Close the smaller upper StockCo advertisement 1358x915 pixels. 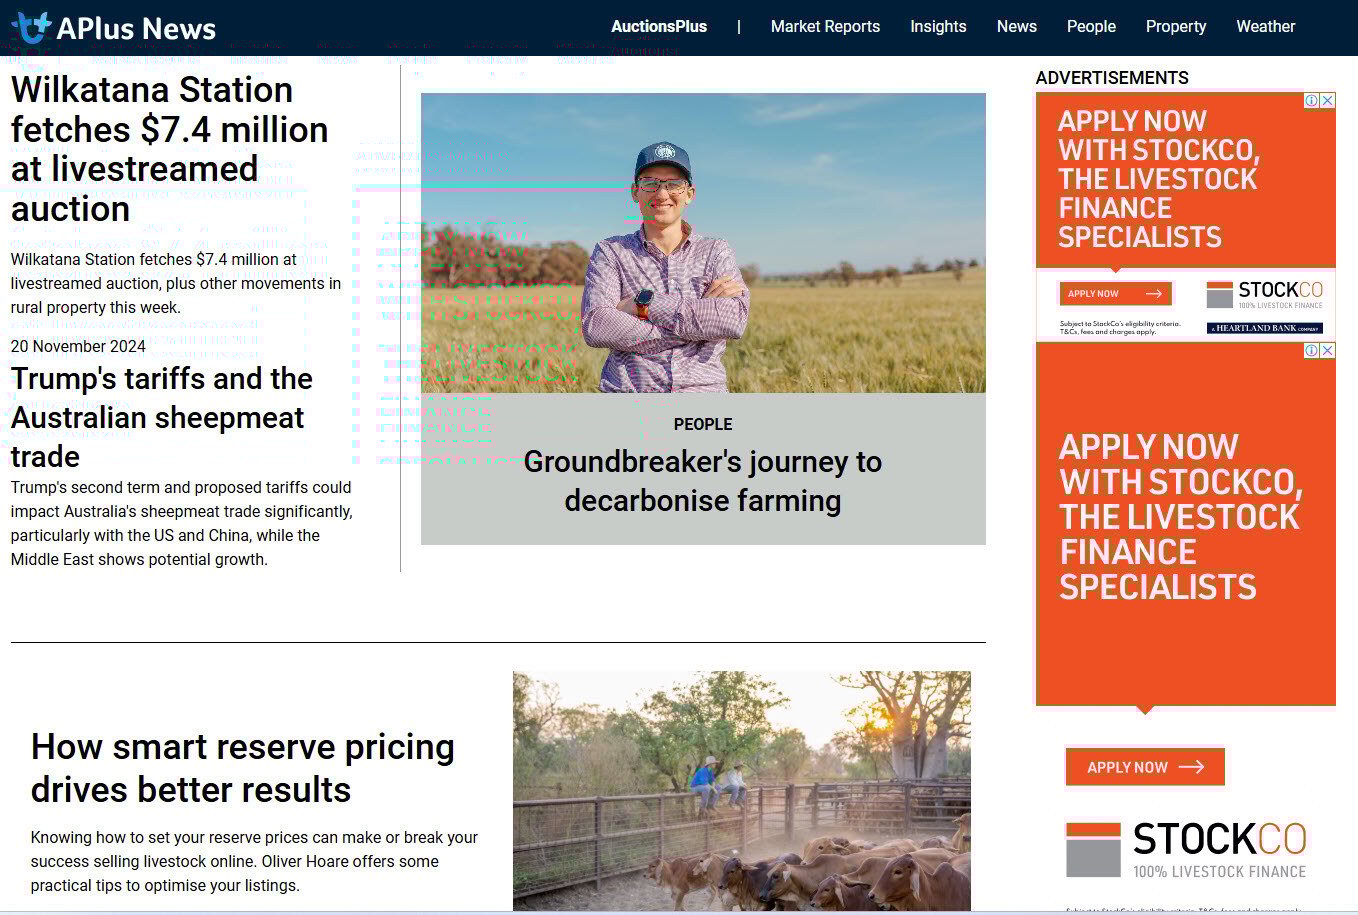point(1327,101)
